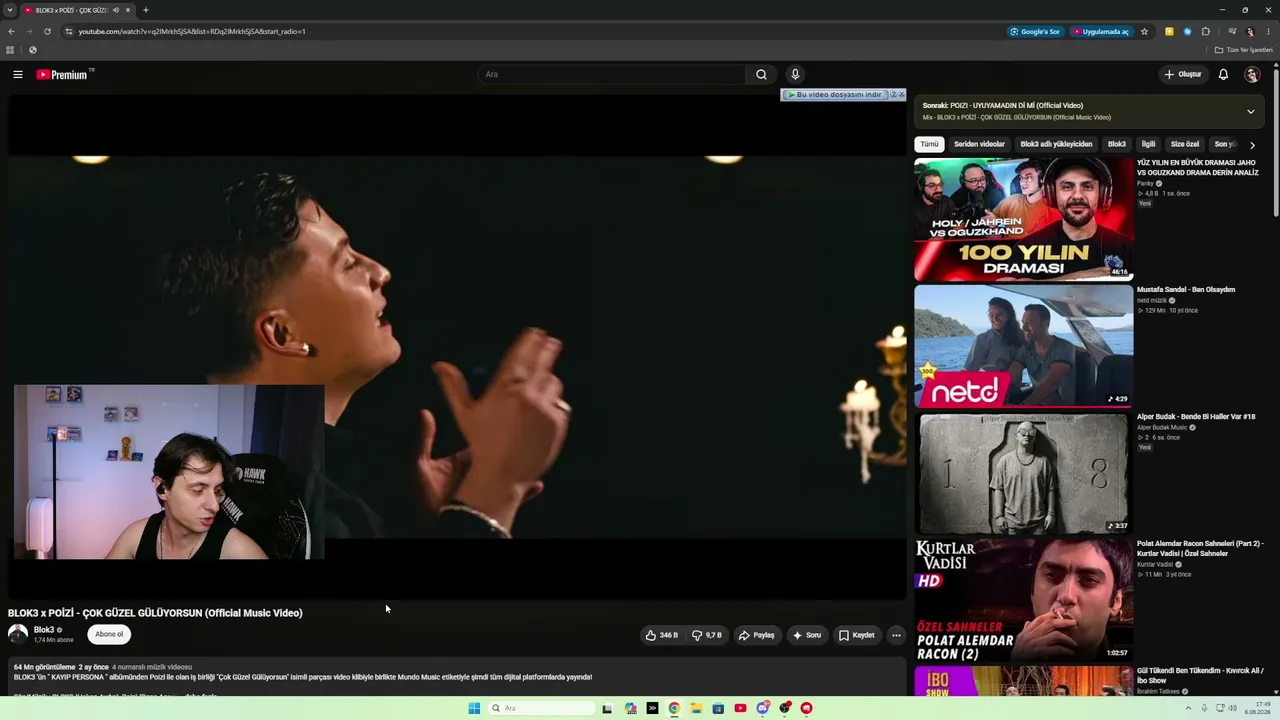Open more actions menu under the video
This screenshot has width=1280, height=720.
pos(896,635)
